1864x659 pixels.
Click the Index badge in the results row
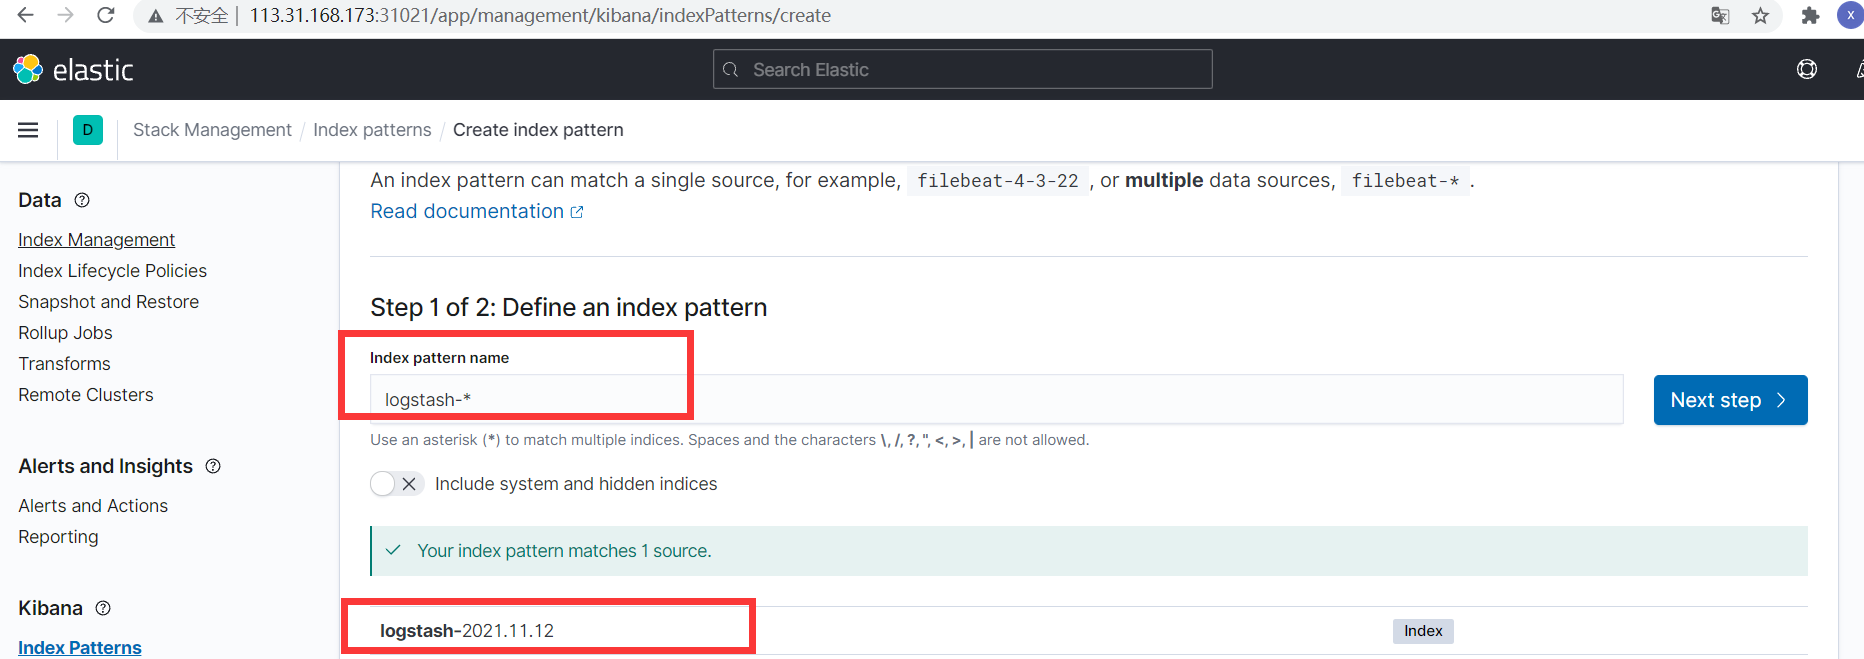1423,631
